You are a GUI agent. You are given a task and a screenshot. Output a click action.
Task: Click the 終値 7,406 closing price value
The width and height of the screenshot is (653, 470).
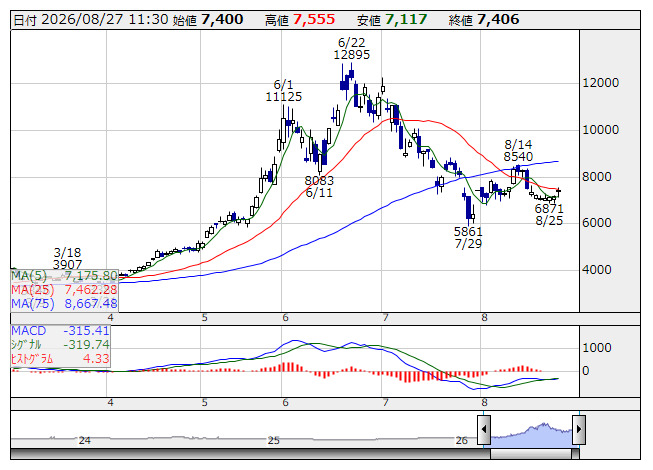tap(484, 20)
